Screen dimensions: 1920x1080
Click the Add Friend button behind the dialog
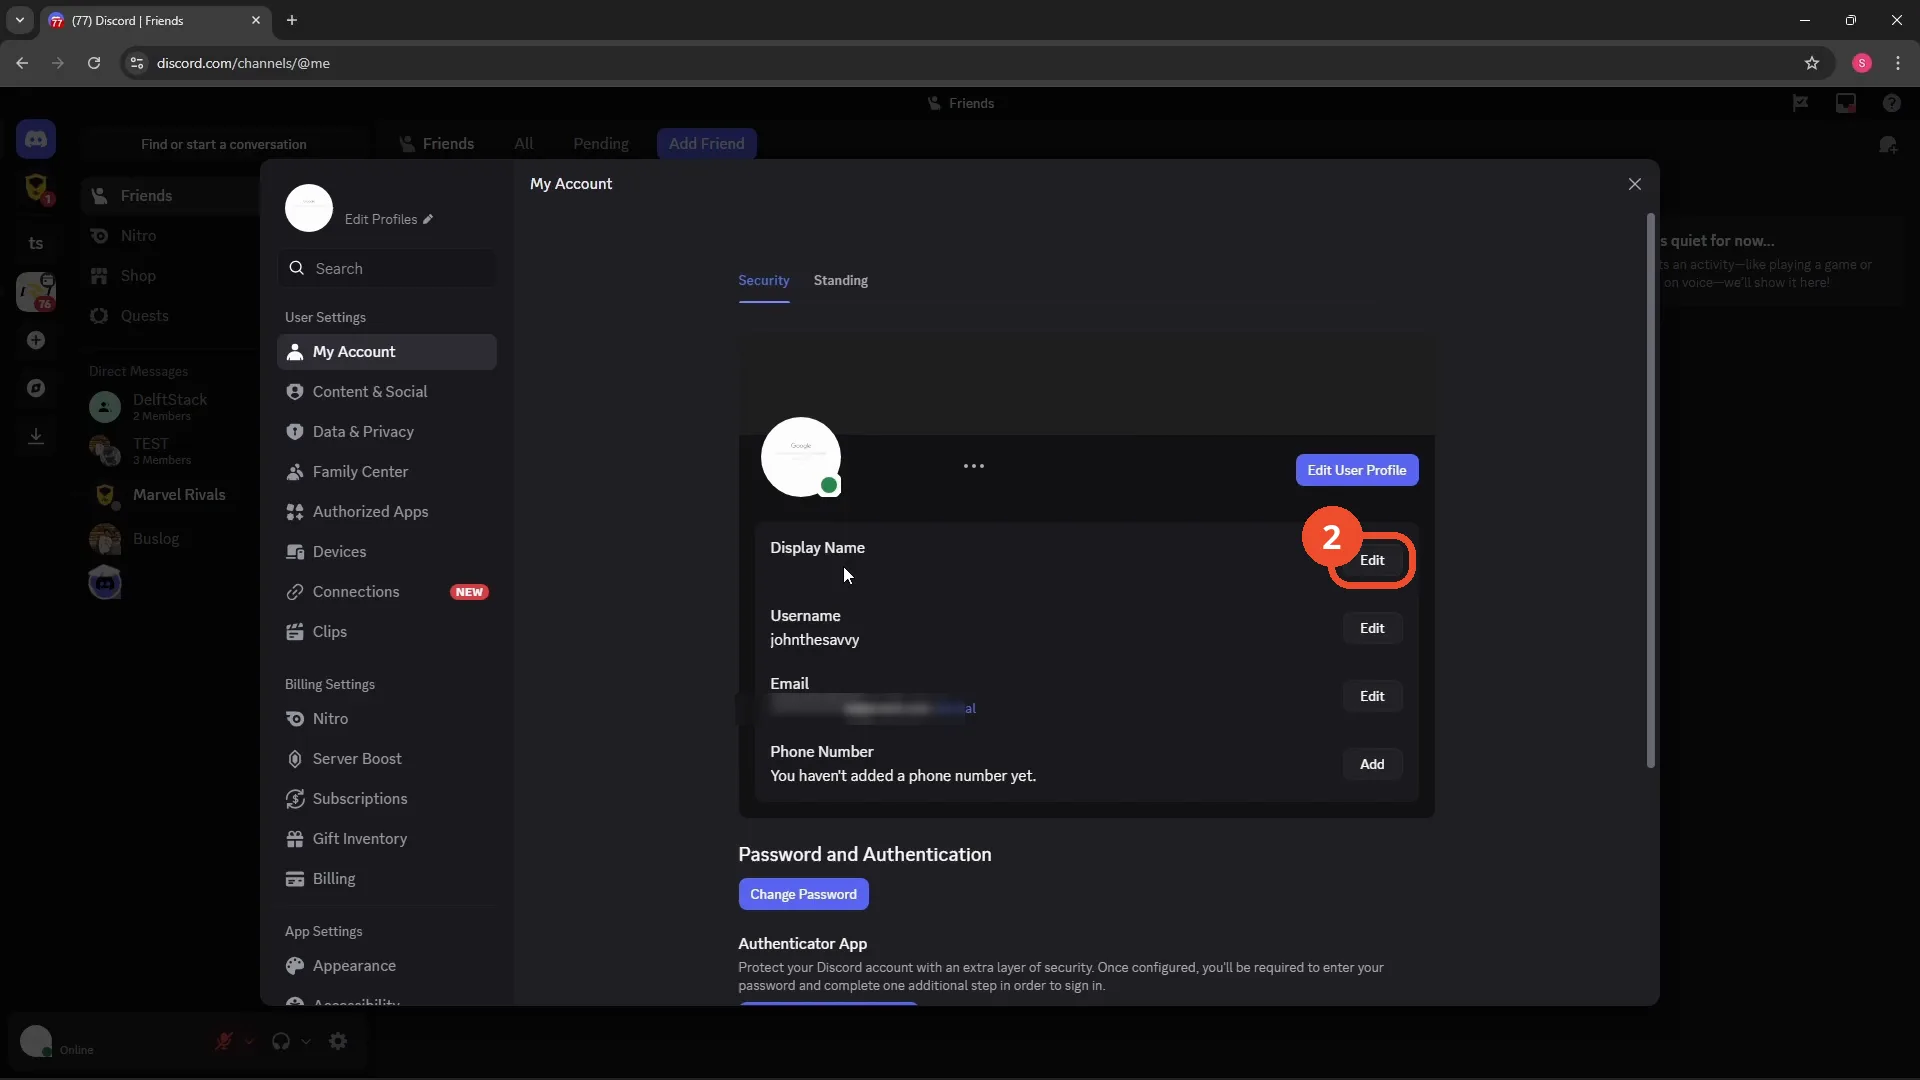(x=707, y=144)
